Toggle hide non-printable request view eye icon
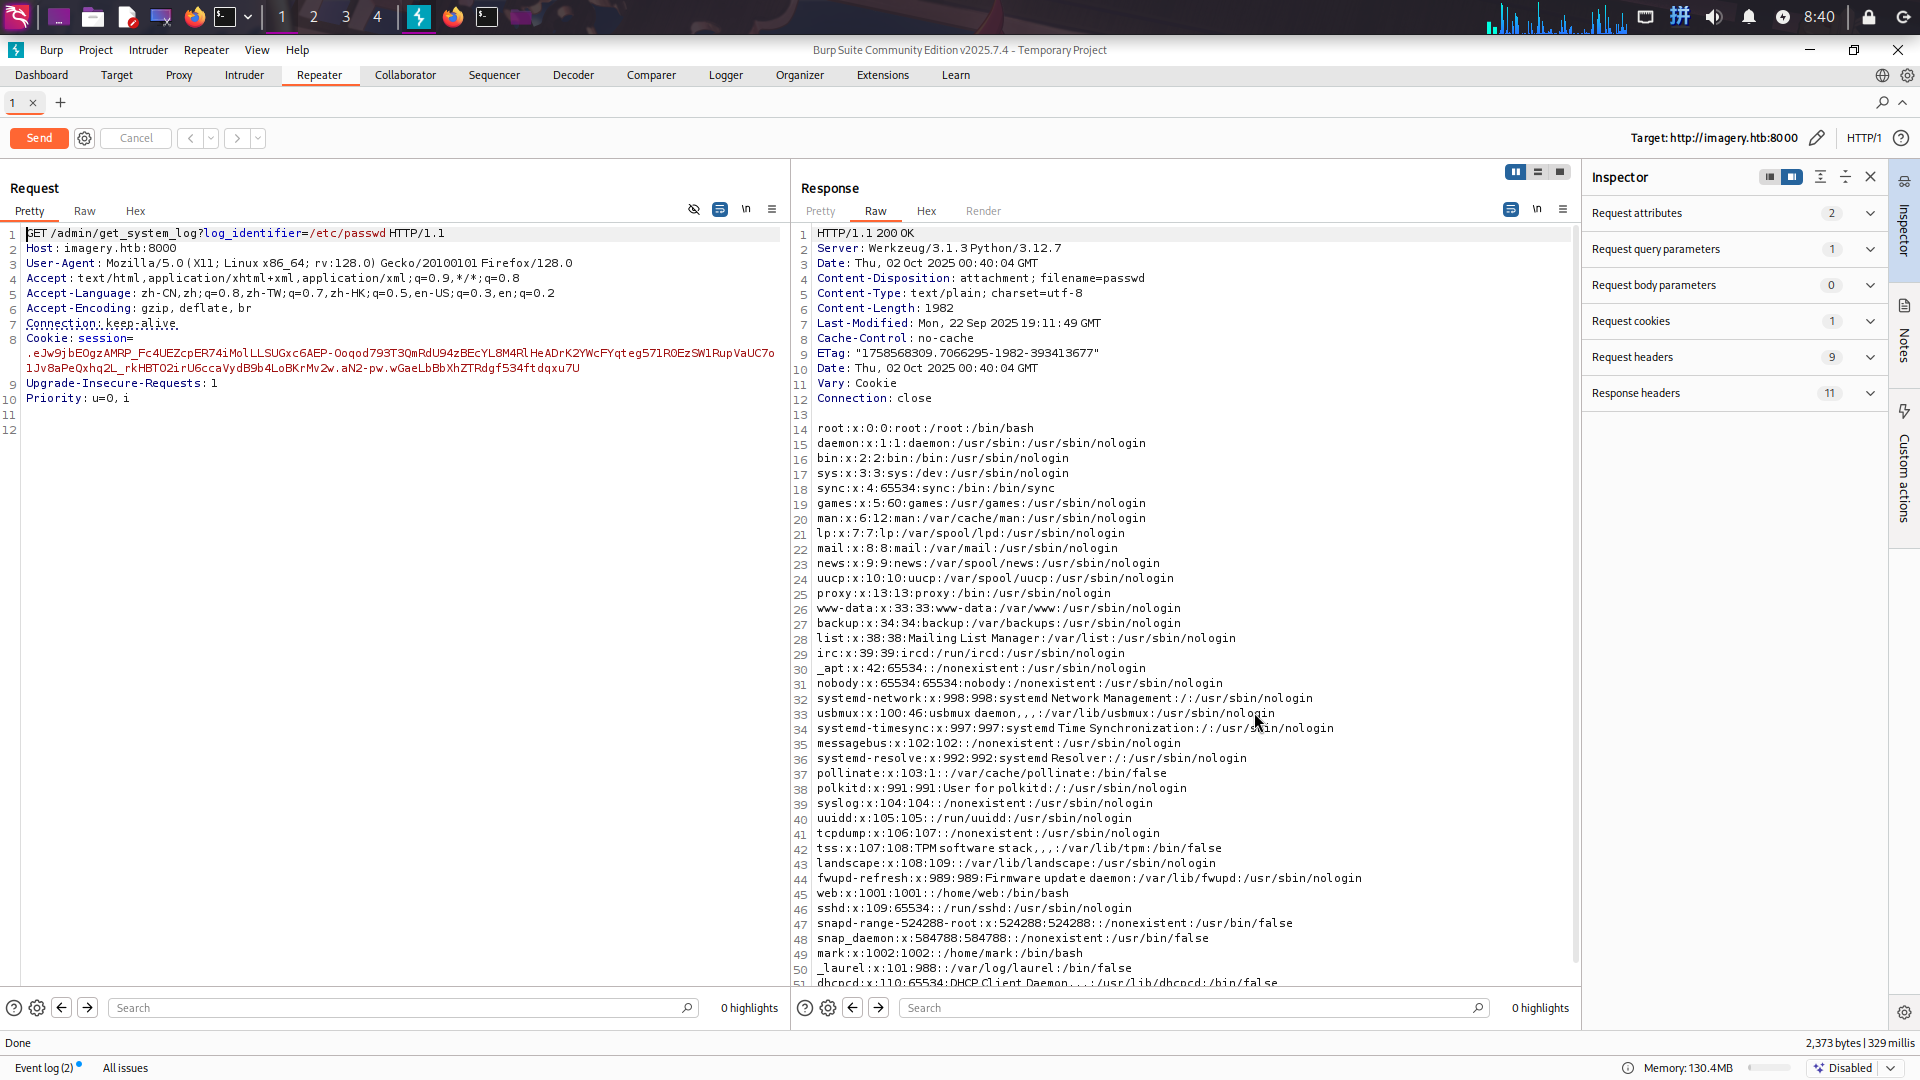The image size is (1920, 1080). coord(694,210)
